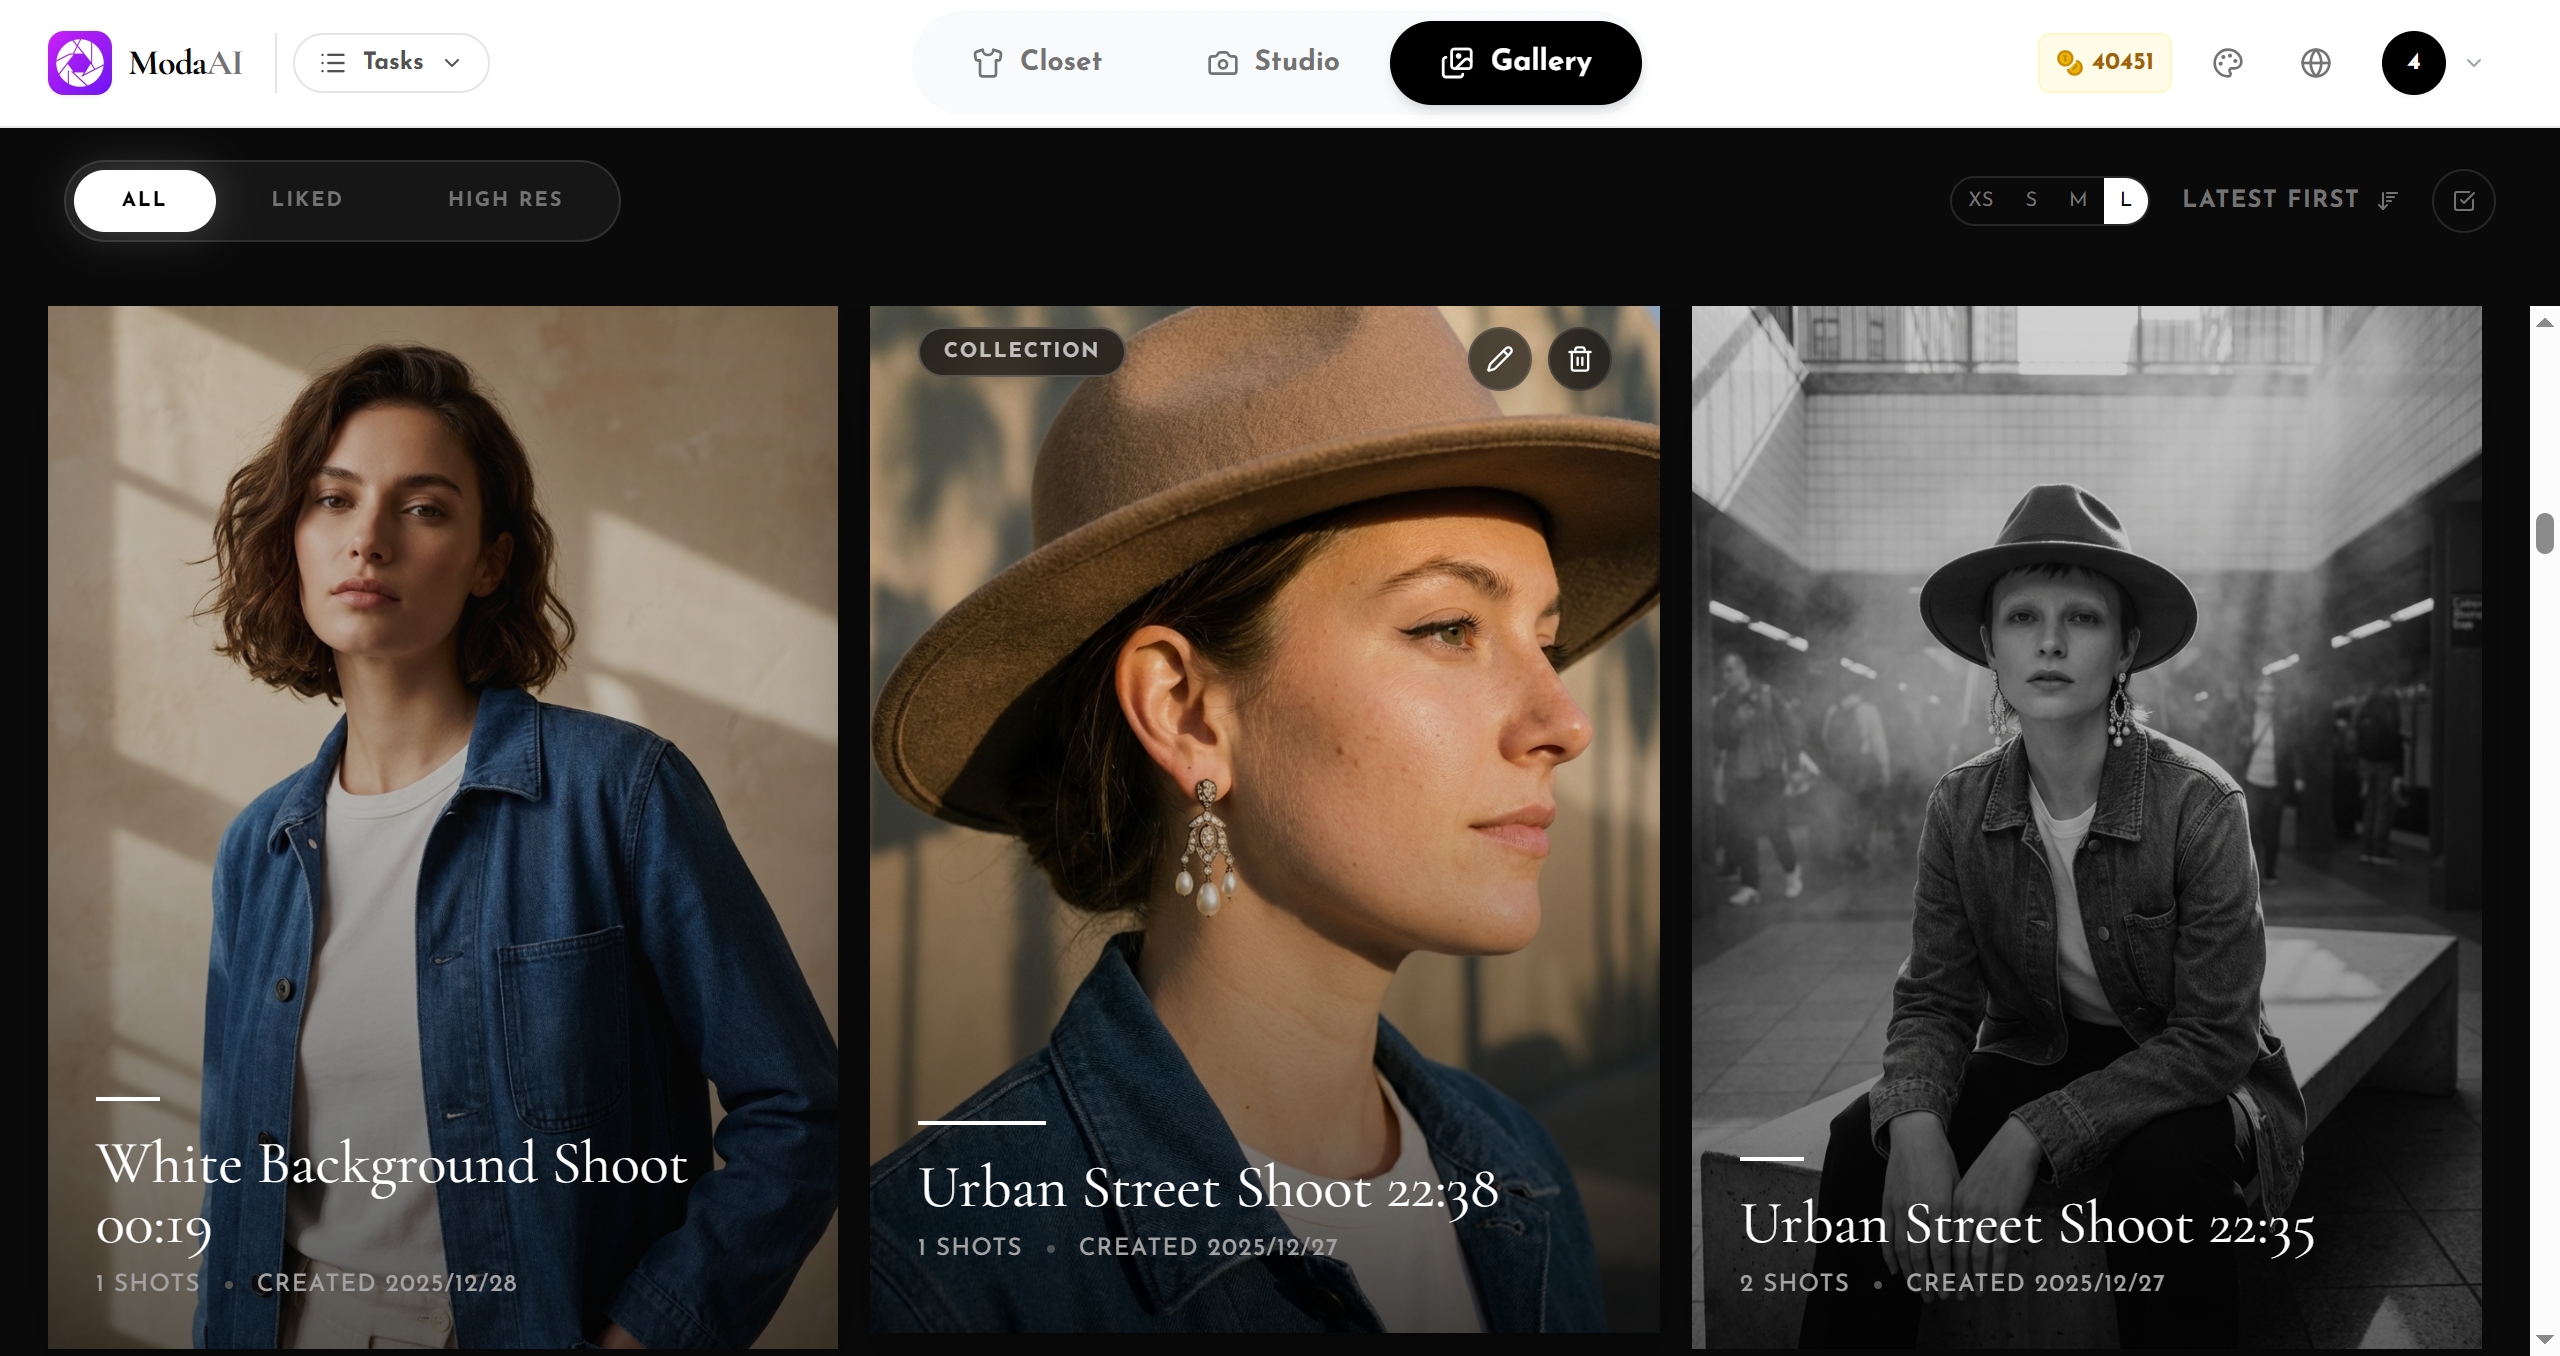Screen dimensions: 2560x1356
Task: Edit the Urban Street Shoot 22:38 collection
Action: (x=1499, y=359)
